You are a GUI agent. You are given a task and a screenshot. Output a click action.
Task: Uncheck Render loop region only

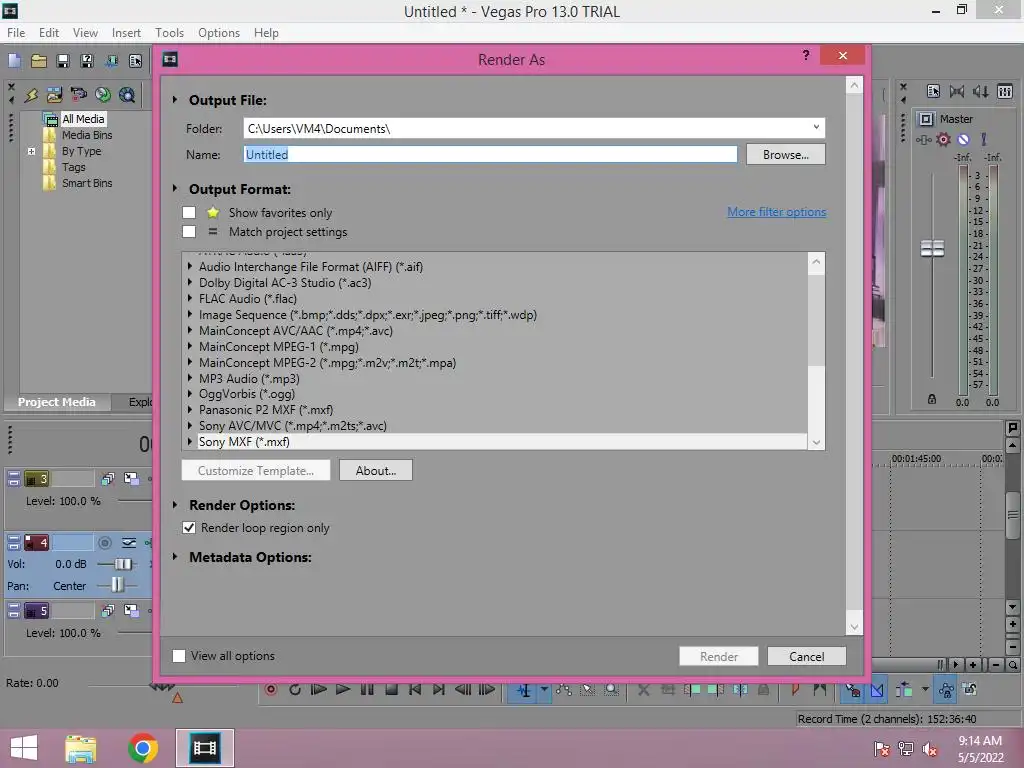pyautogui.click(x=189, y=528)
